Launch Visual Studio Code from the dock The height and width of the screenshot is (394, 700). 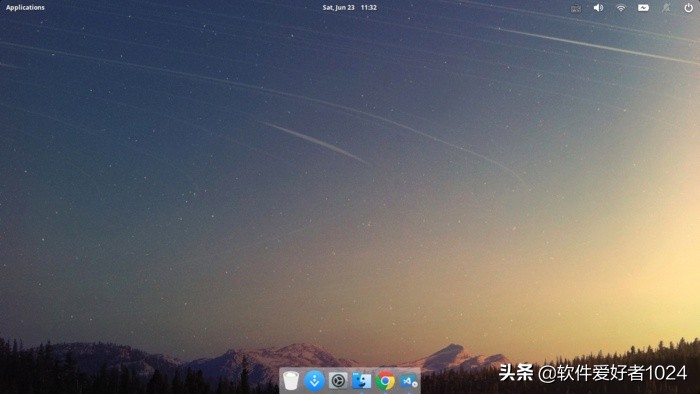tap(408, 381)
